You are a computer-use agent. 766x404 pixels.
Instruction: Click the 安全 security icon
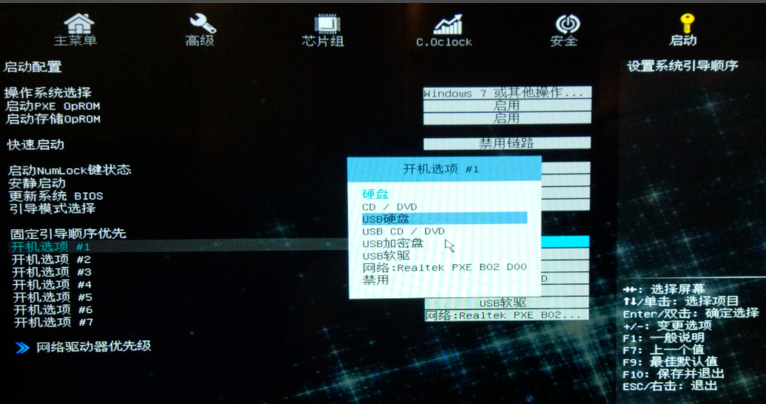[x=565, y=24]
